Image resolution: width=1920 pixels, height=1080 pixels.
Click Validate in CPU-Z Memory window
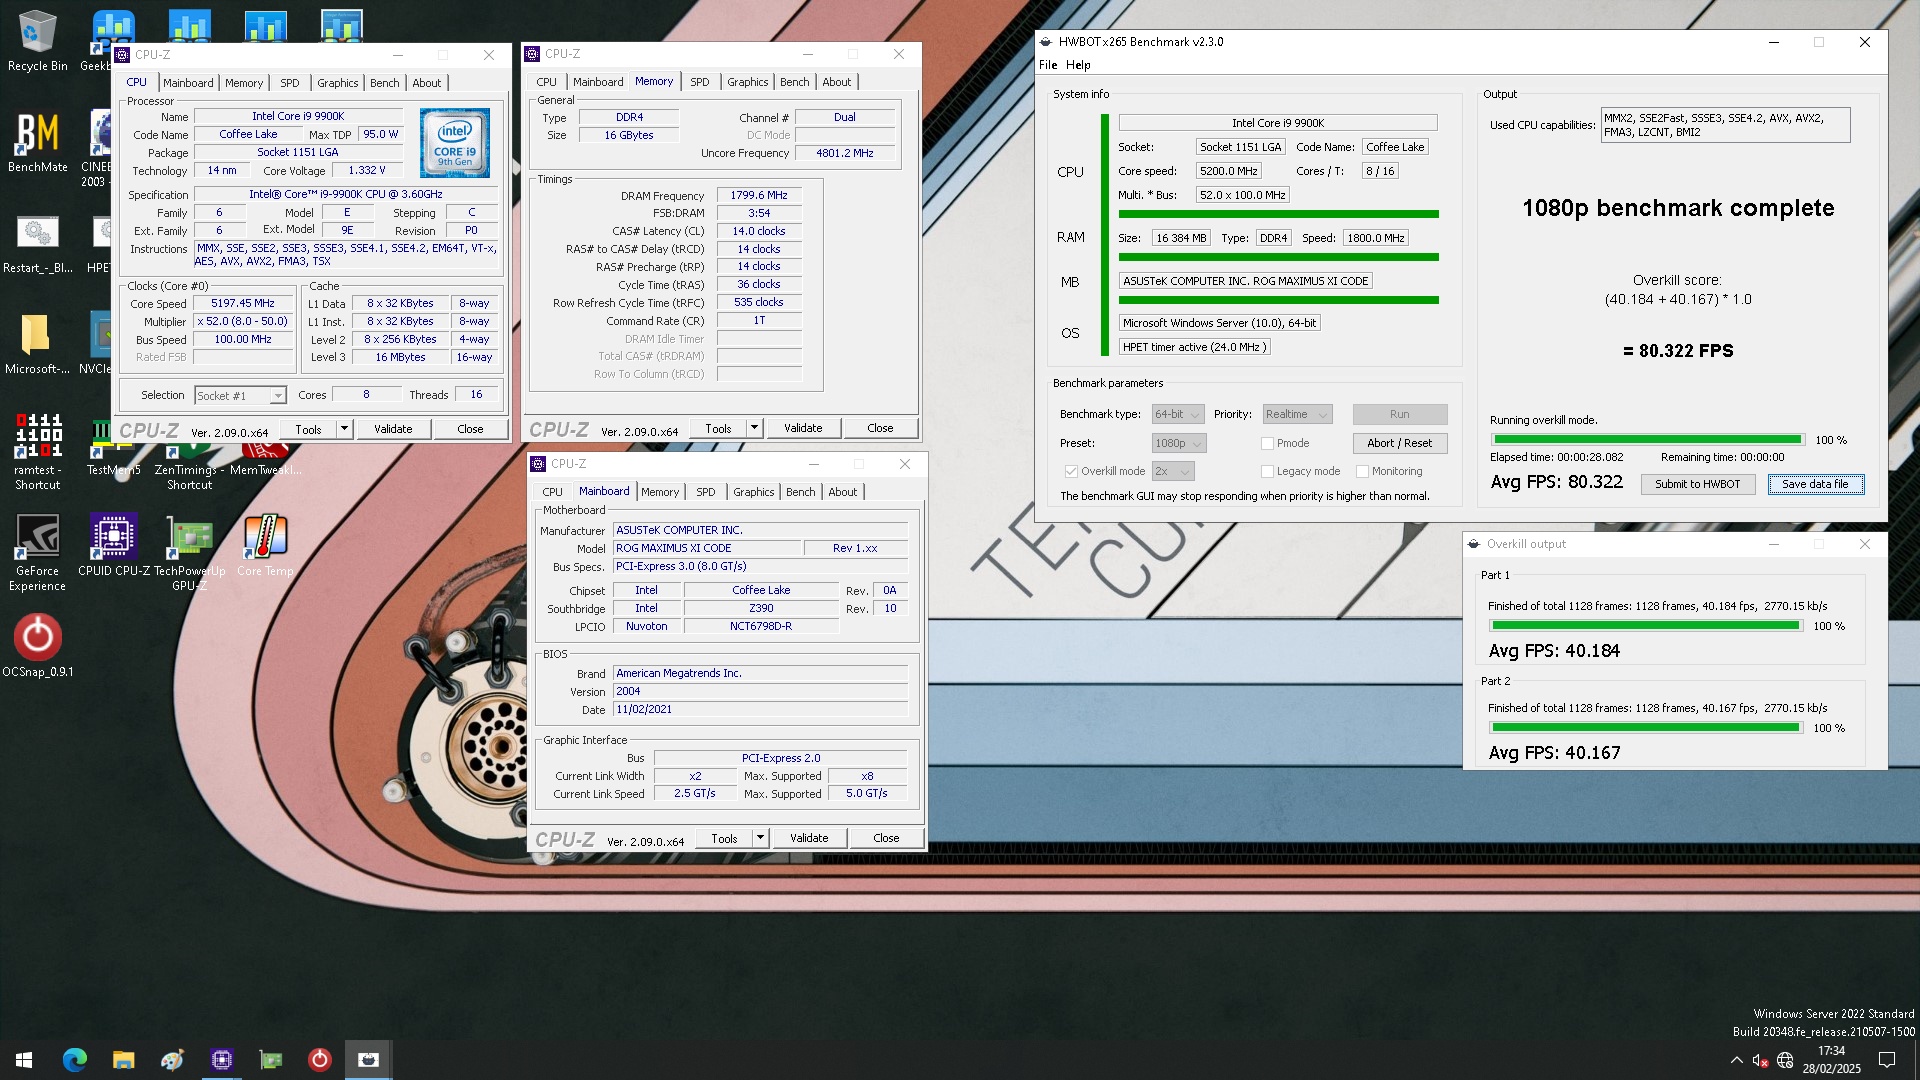[x=803, y=428]
